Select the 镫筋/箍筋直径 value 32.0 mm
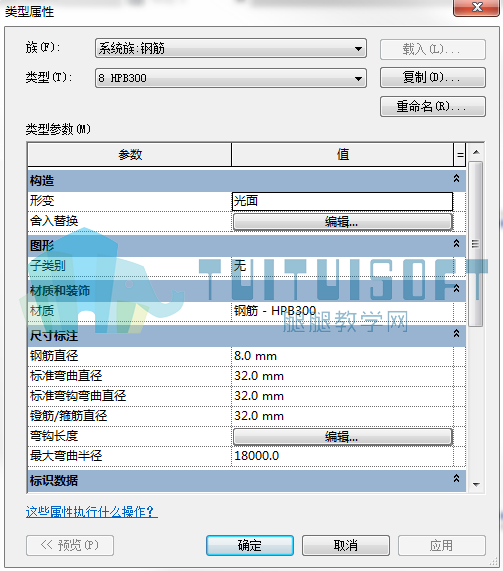The height and width of the screenshot is (571, 503). pyautogui.click(x=342, y=416)
